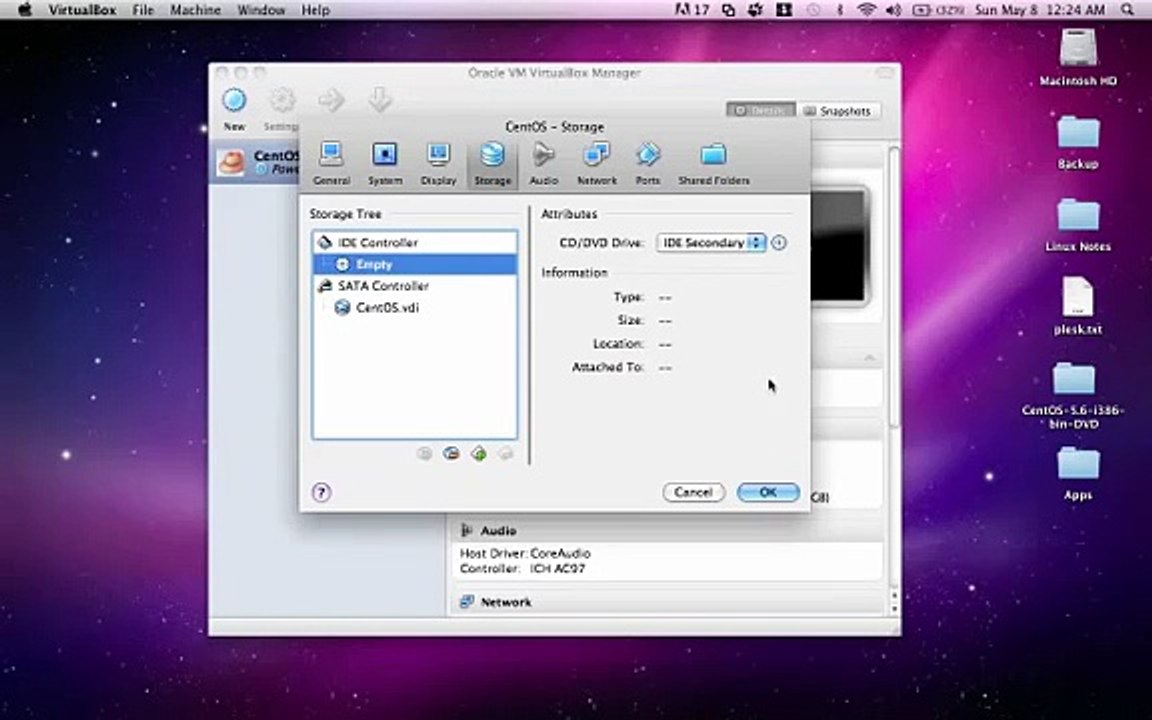Open the General settings section
The width and height of the screenshot is (1152, 720).
pos(331,163)
